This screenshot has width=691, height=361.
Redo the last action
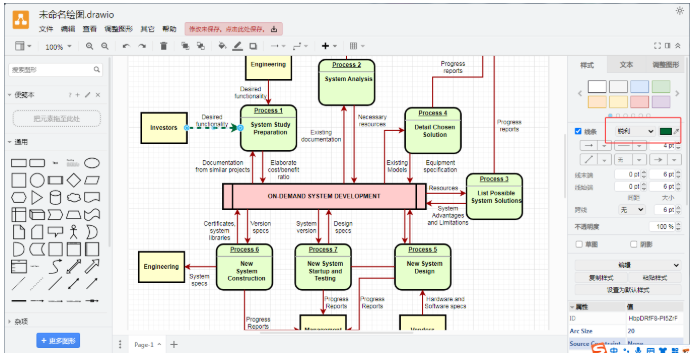click(x=142, y=46)
